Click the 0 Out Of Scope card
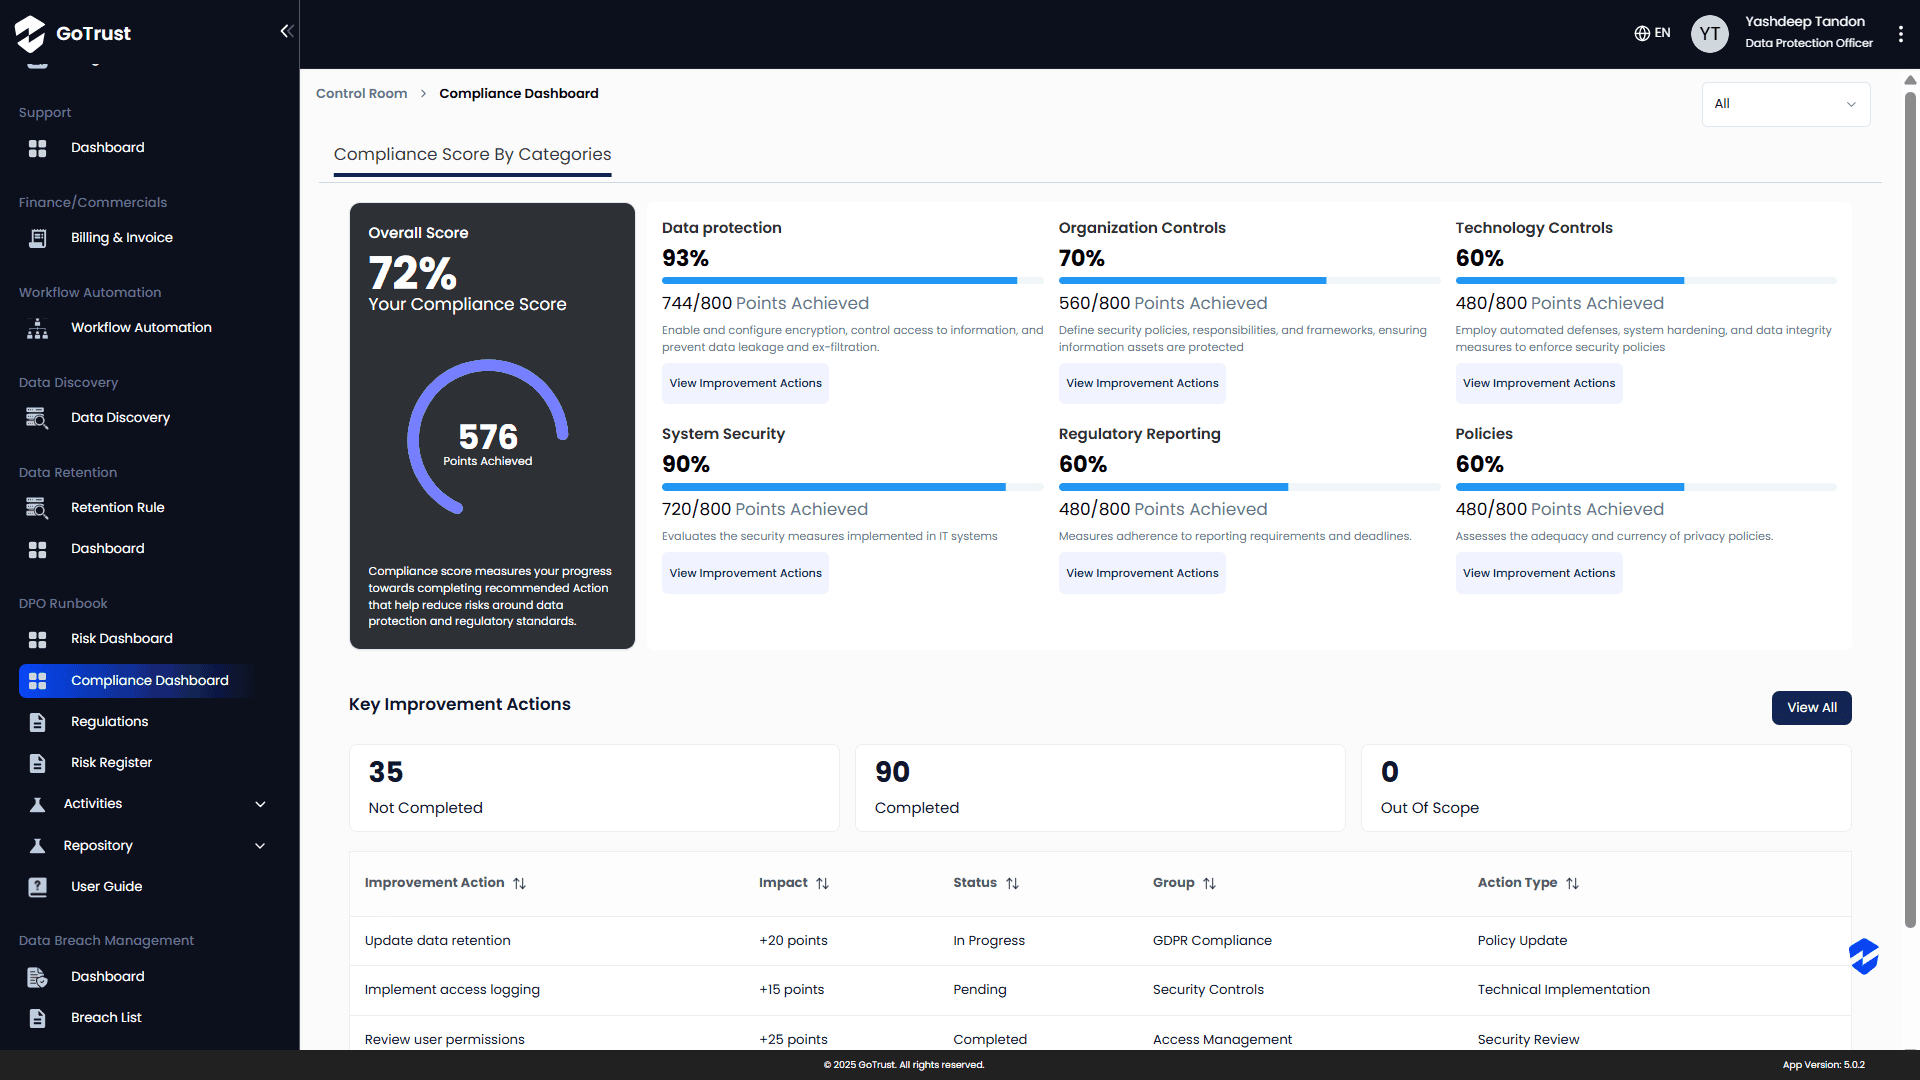Viewport: 1920px width, 1080px height. tap(1606, 788)
